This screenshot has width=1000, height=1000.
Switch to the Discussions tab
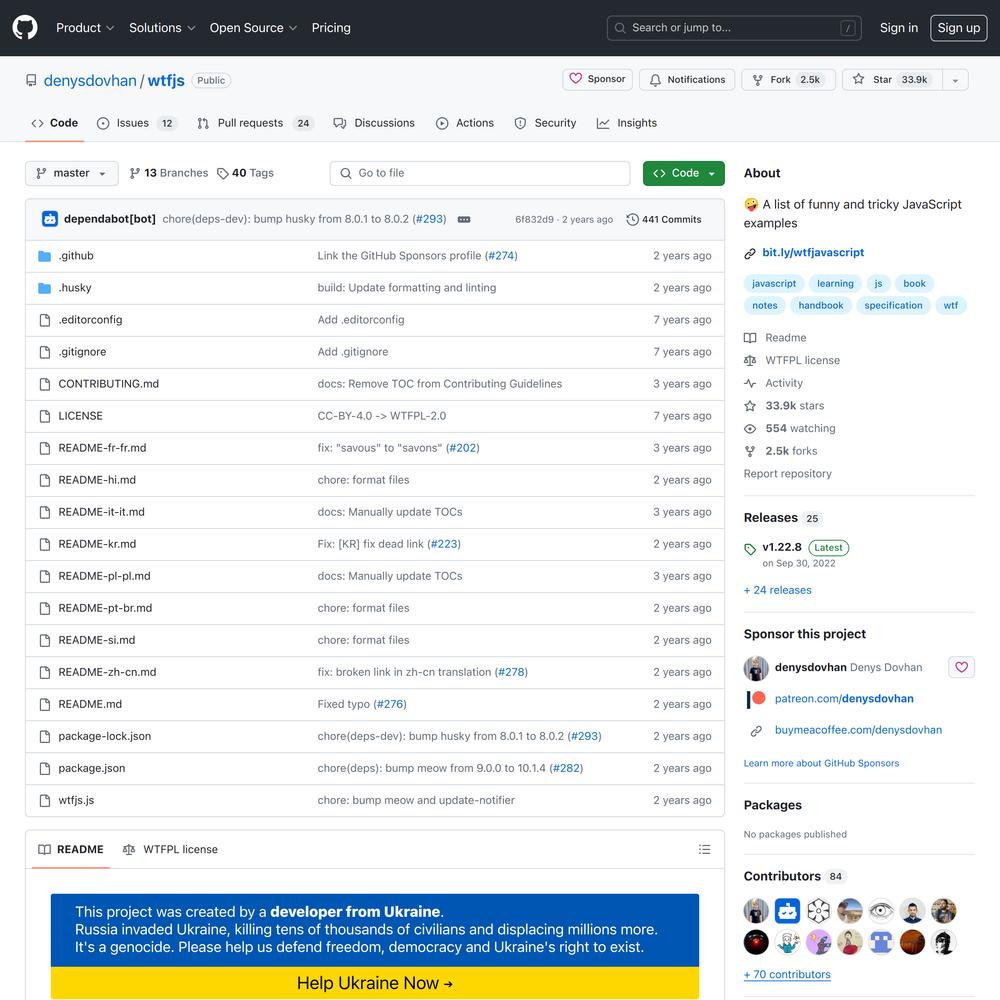(374, 123)
